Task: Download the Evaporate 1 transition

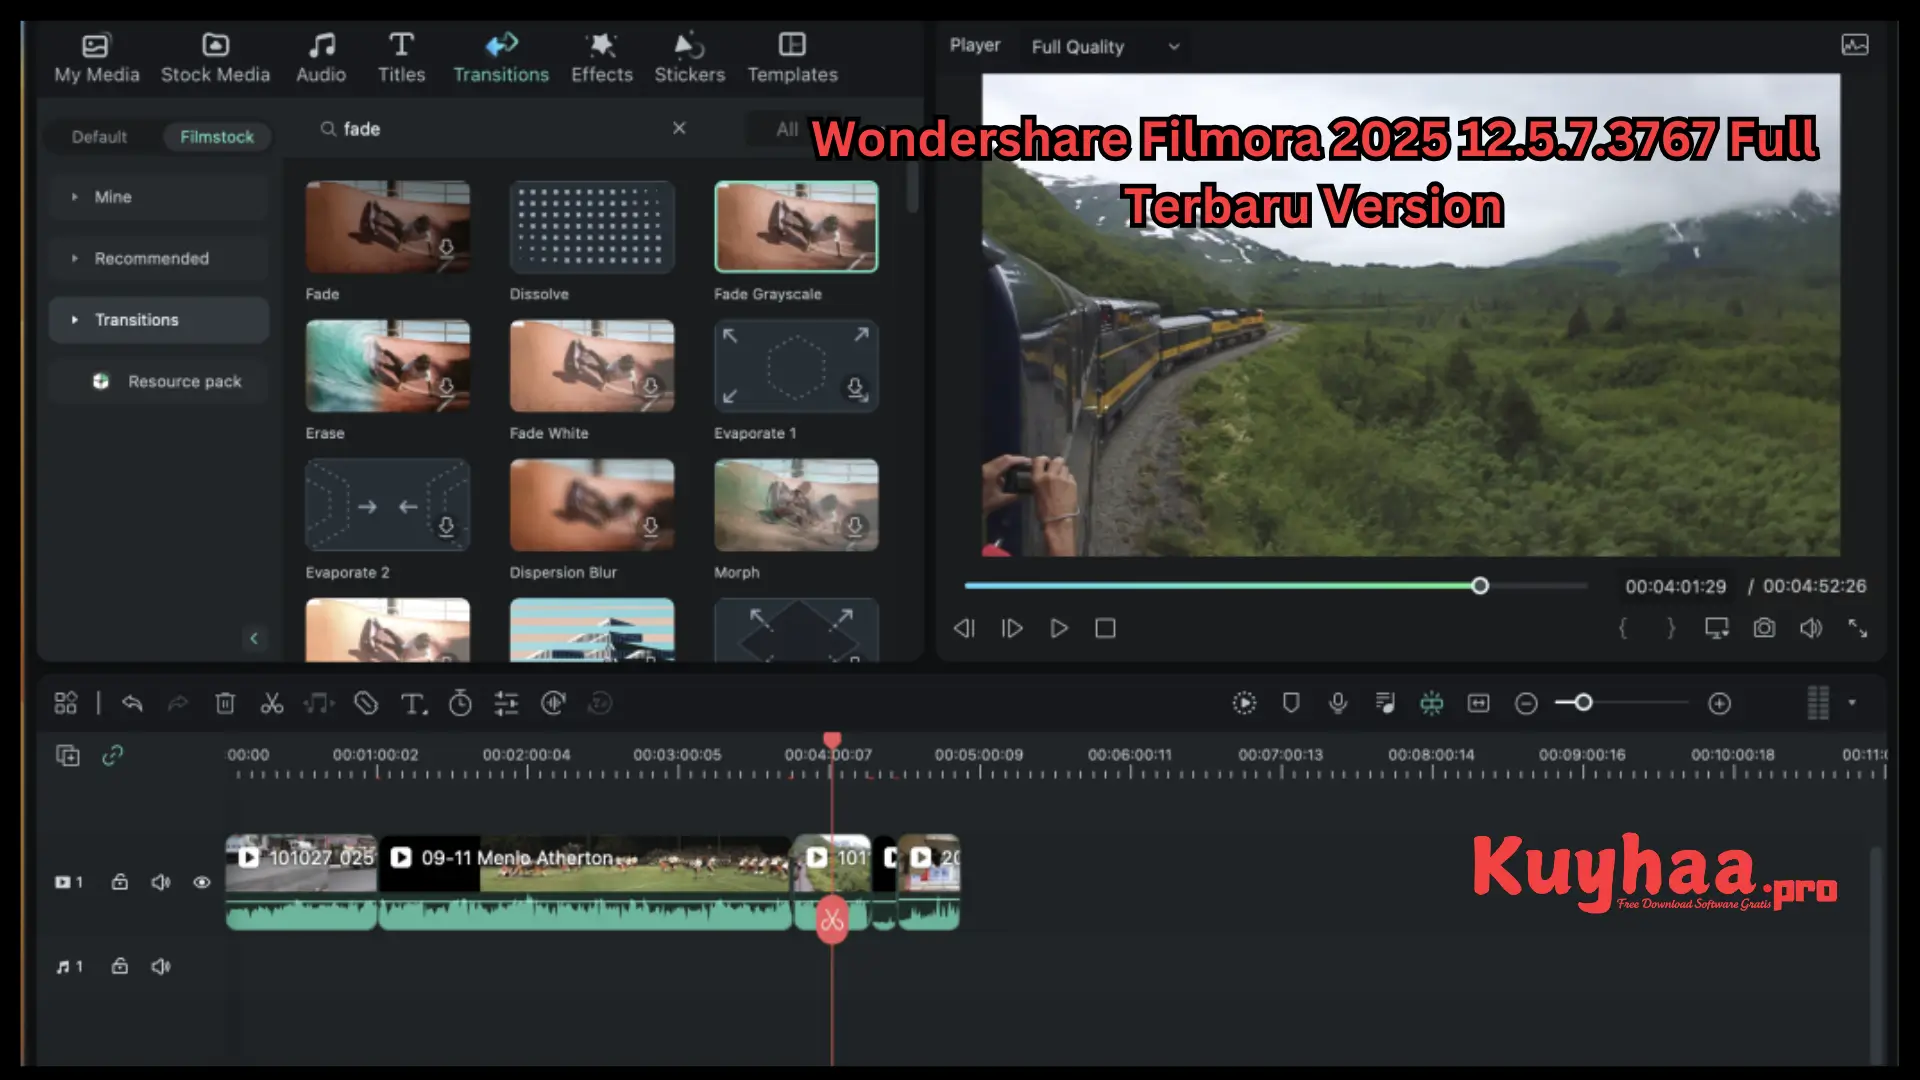Action: click(856, 388)
